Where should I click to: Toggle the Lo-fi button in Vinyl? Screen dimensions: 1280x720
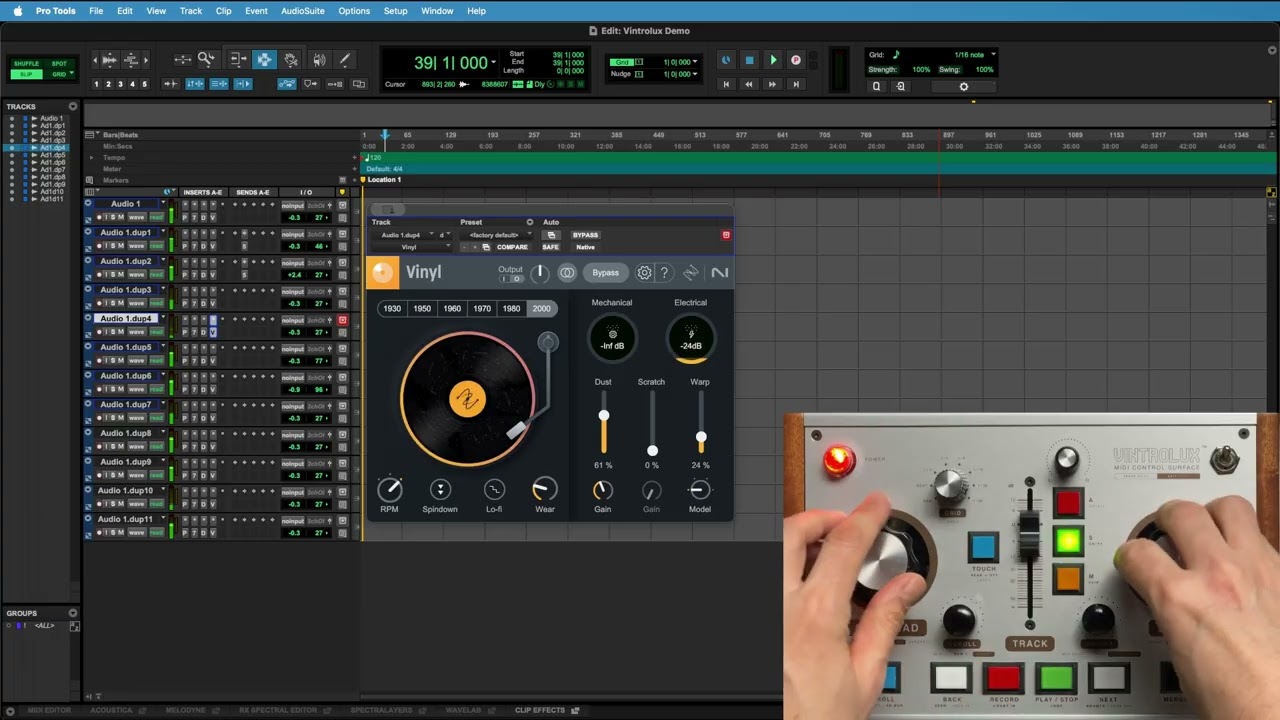click(494, 489)
